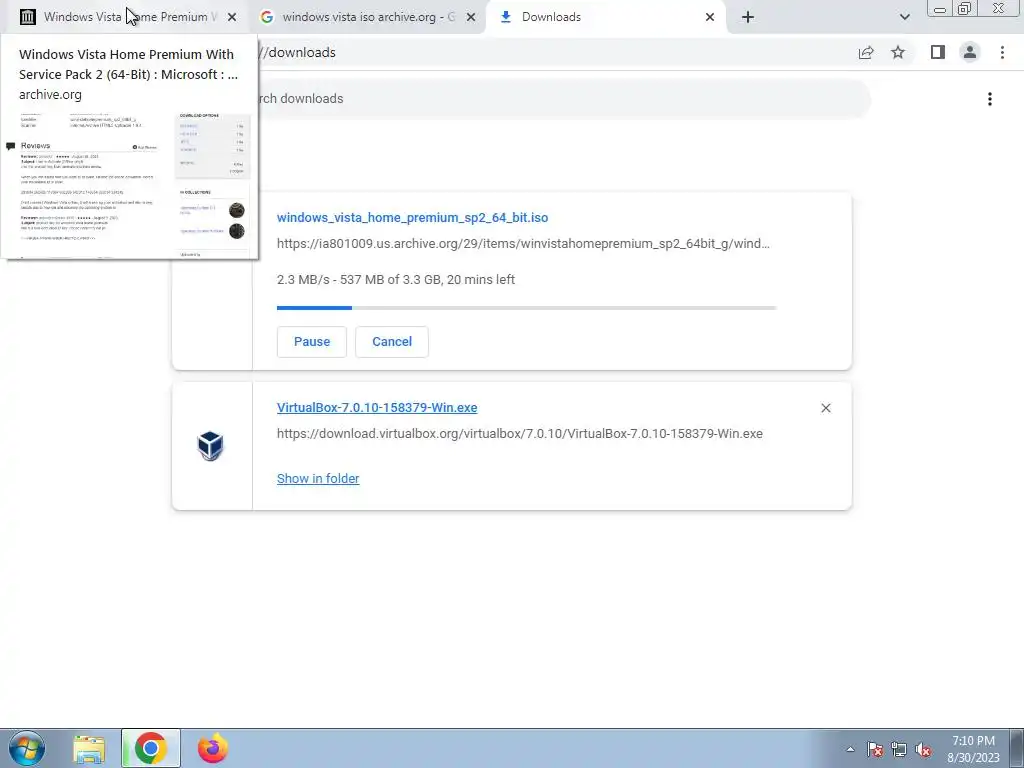Close the Downloads tab
The image size is (1024, 768).
pos(710,18)
